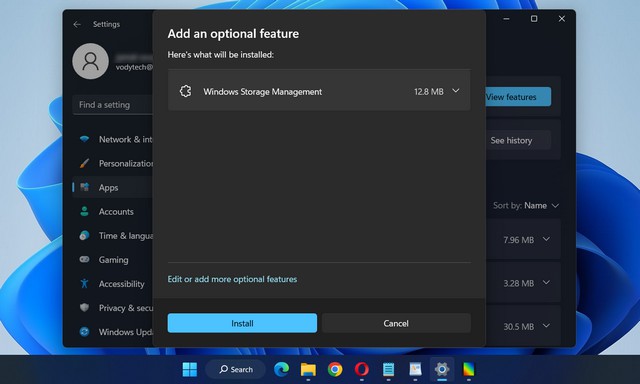Click the taskbar Search box
The width and height of the screenshot is (640, 384).
tap(236, 369)
